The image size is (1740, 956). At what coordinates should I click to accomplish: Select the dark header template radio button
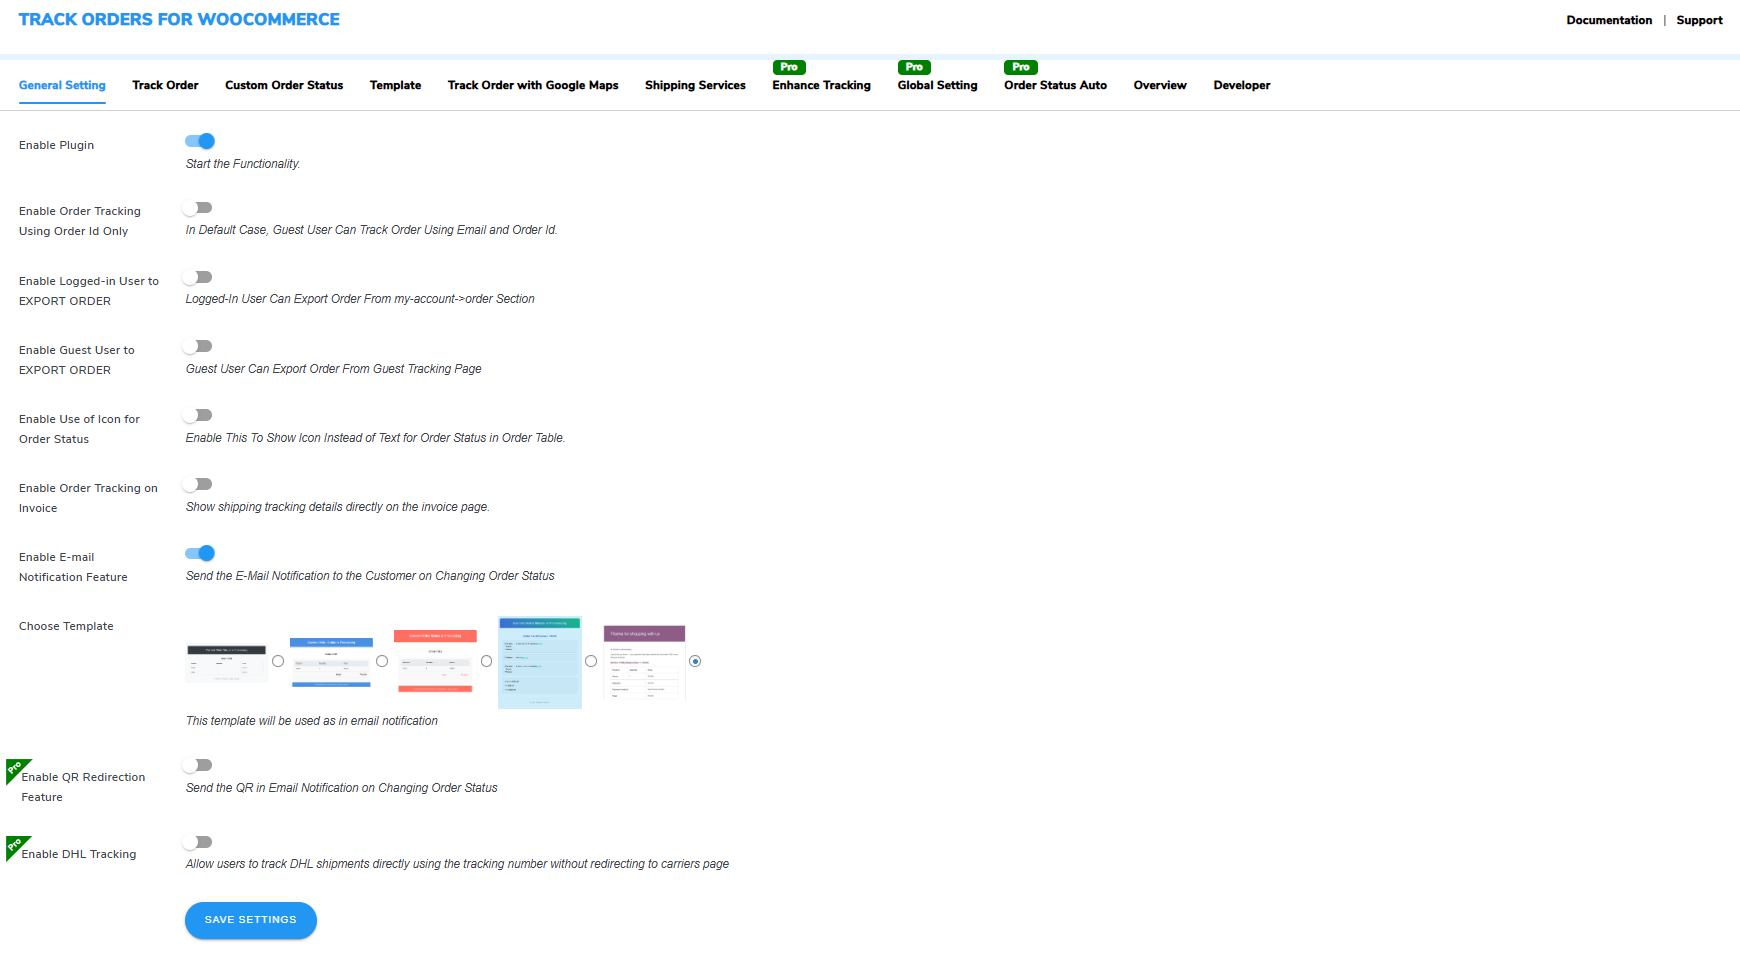278,661
